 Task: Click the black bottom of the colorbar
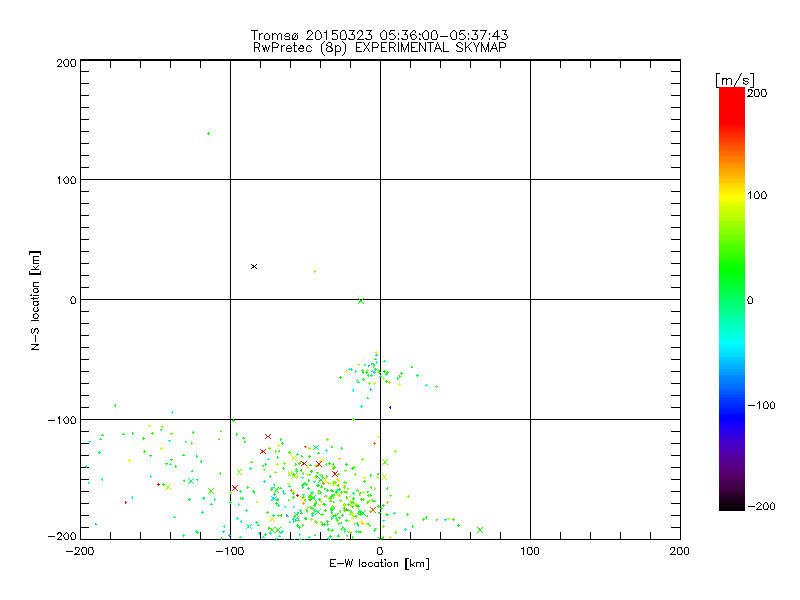732,503
